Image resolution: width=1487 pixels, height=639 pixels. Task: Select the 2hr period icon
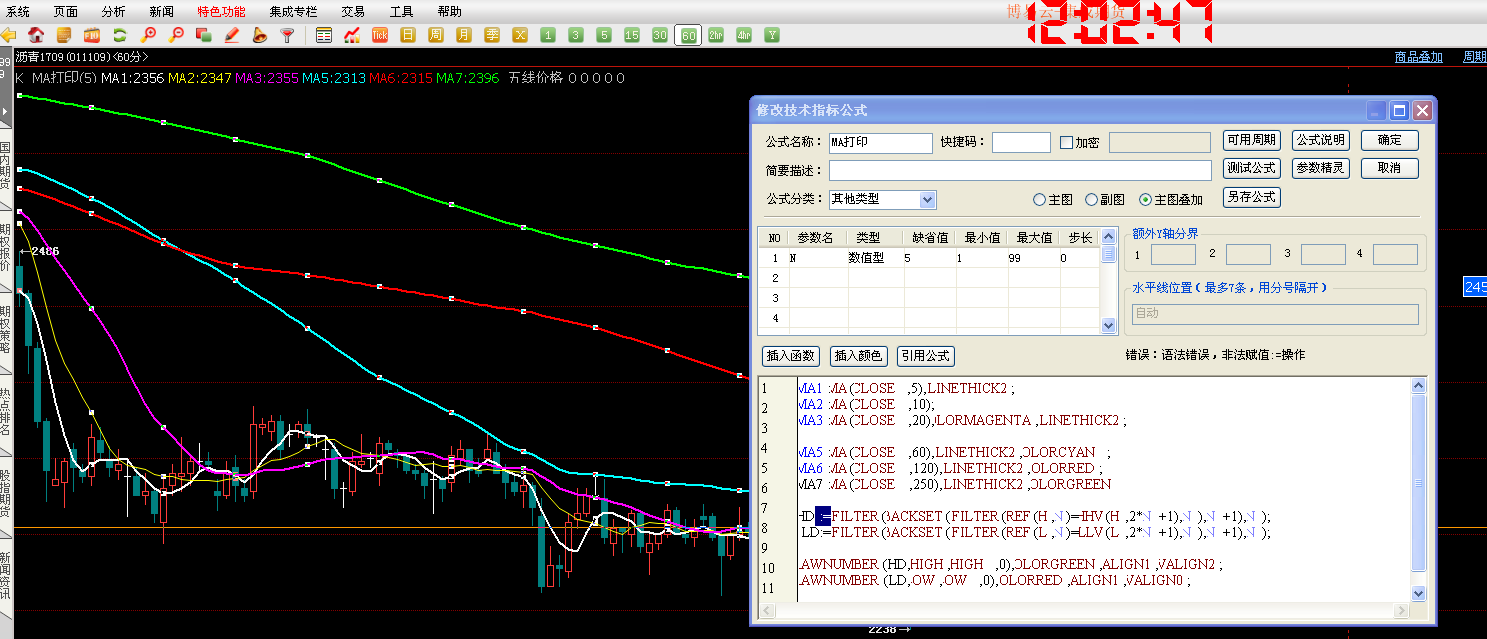point(716,35)
